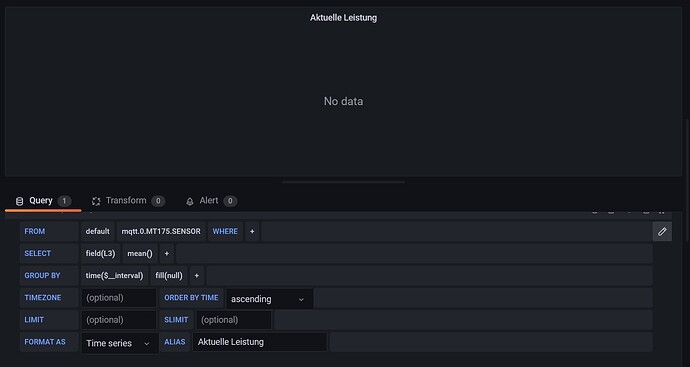The image size is (690, 367).
Task: Click the mean() aggregation segment
Action: [140, 253]
